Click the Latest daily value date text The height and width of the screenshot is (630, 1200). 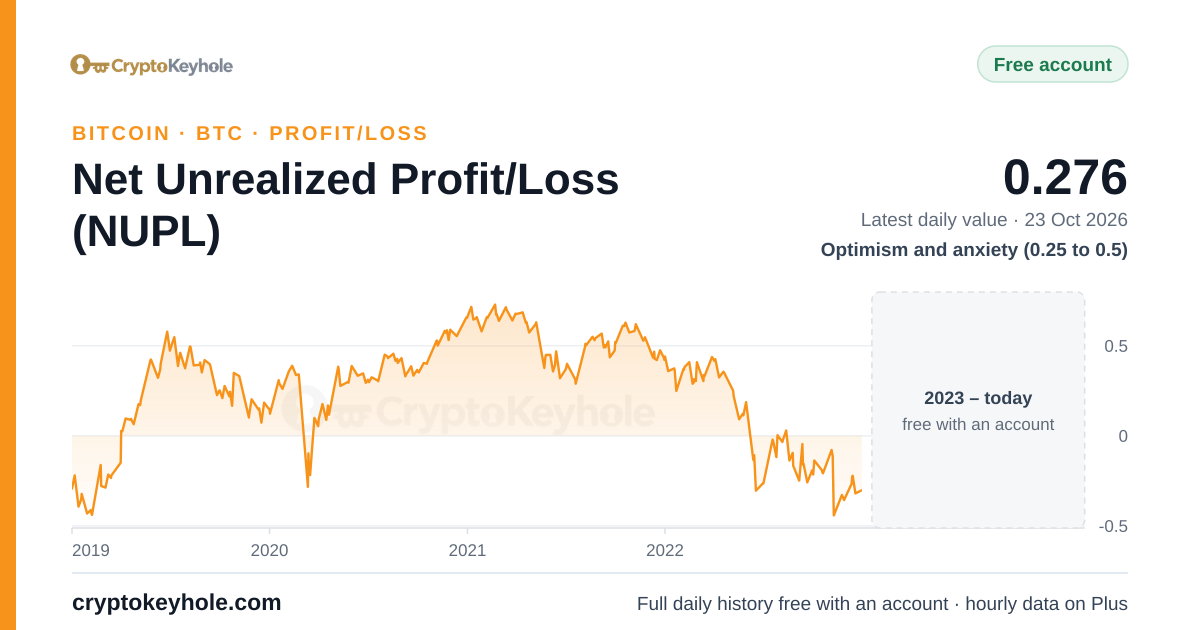994,220
